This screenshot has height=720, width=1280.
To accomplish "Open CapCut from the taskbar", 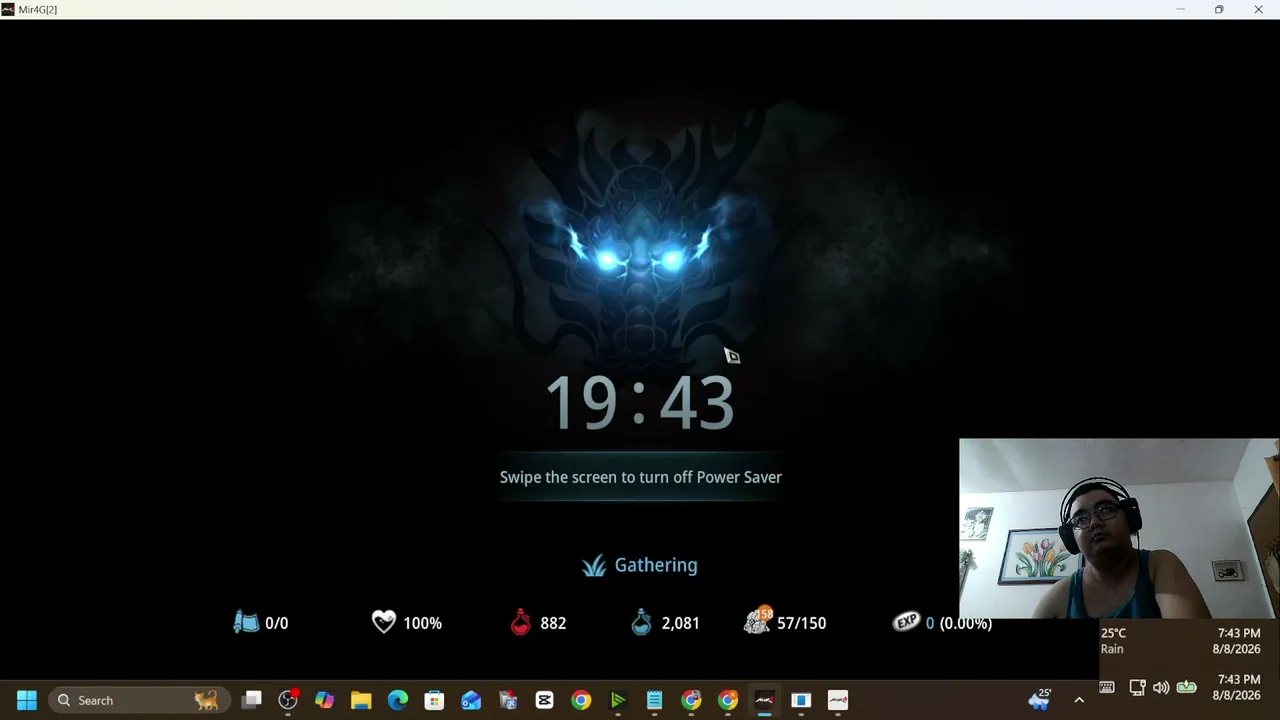I will 544,700.
